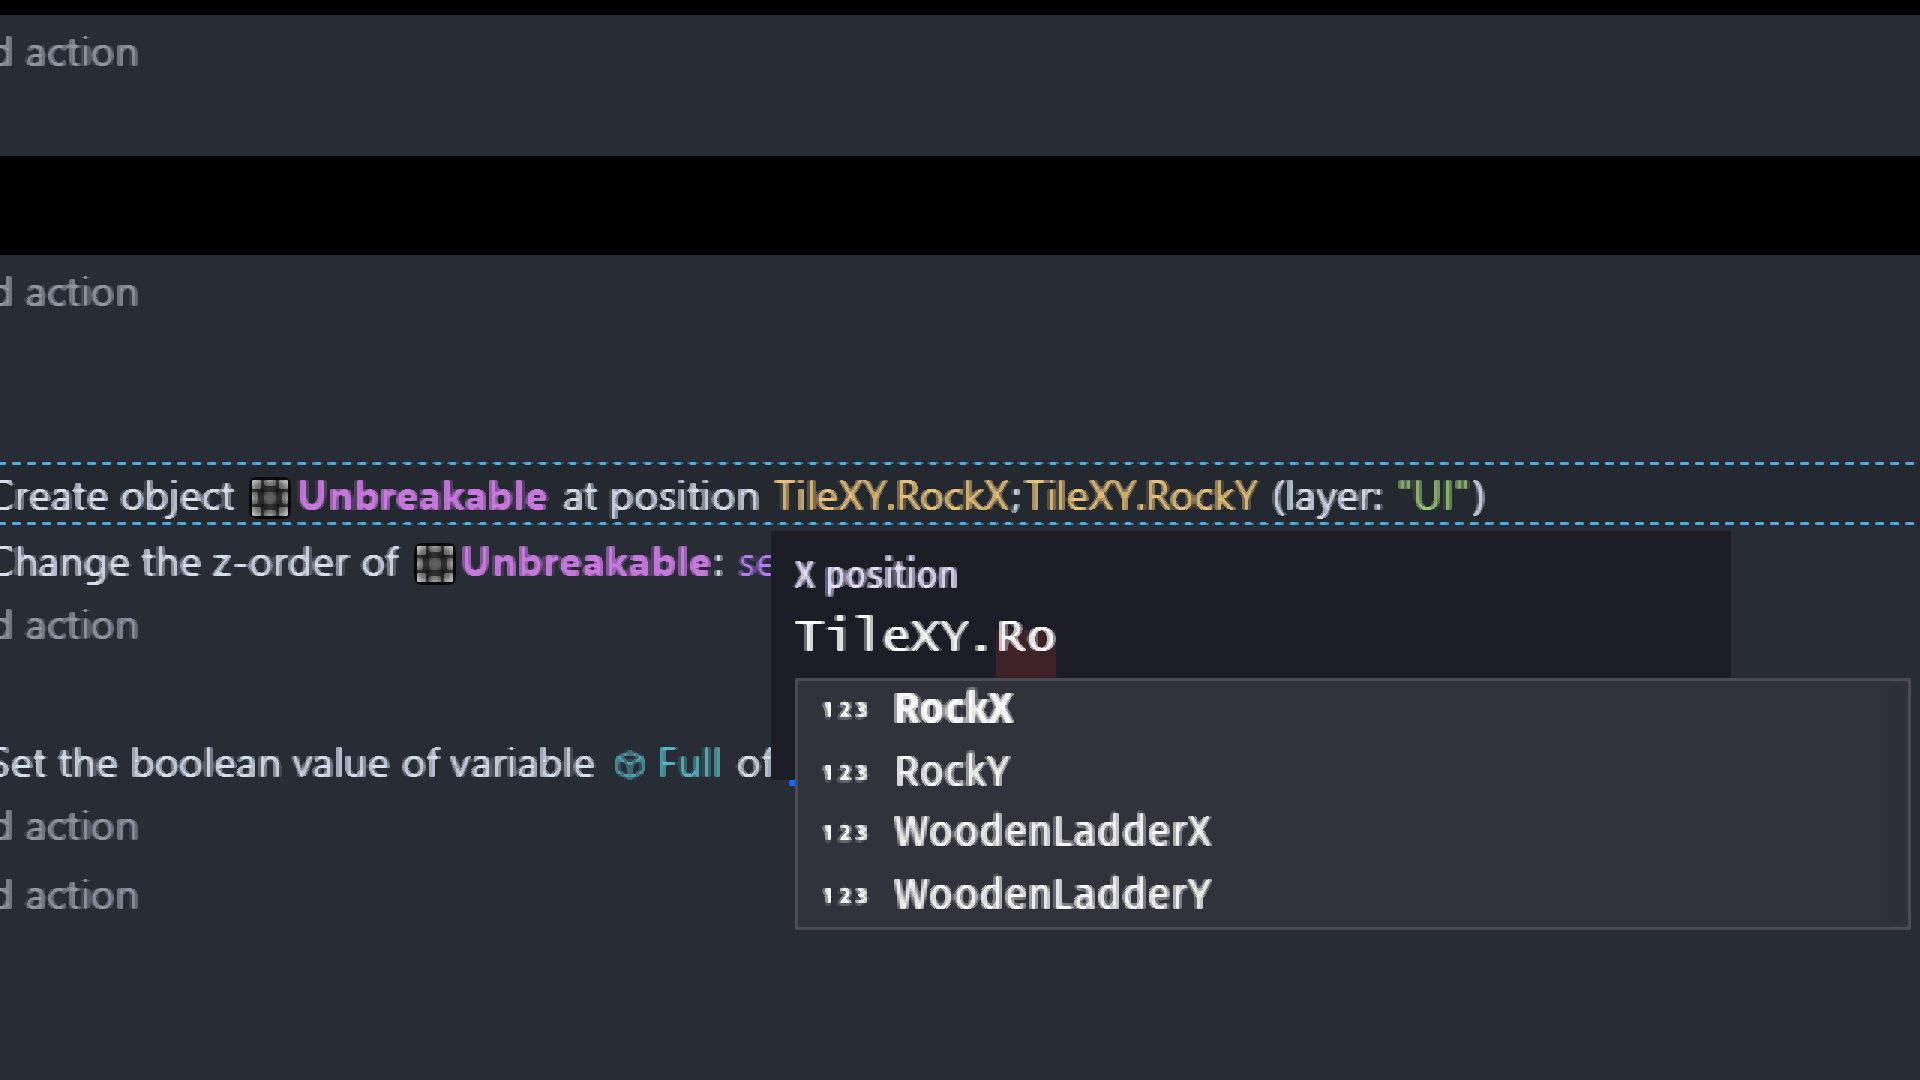Pick WoodenLadderX from suggestions
Viewport: 1920px width, 1080px height.
[1052, 832]
